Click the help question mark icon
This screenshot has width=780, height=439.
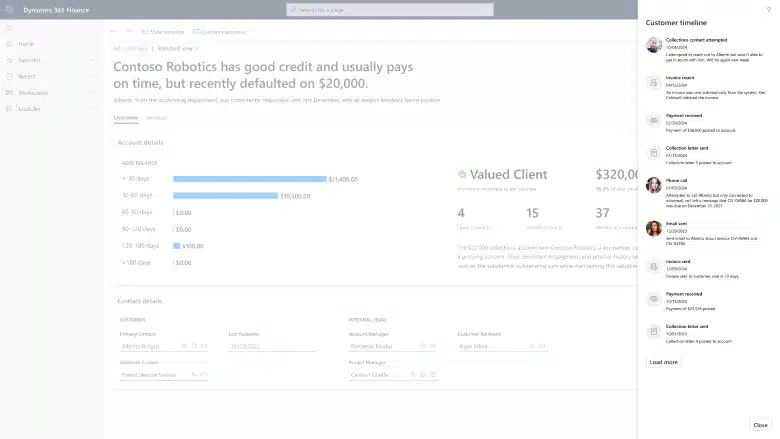[769, 9]
